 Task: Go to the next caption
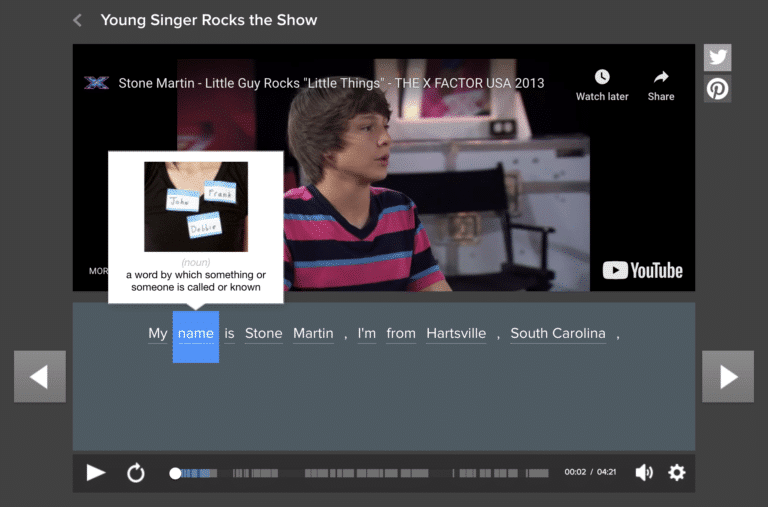coord(728,377)
